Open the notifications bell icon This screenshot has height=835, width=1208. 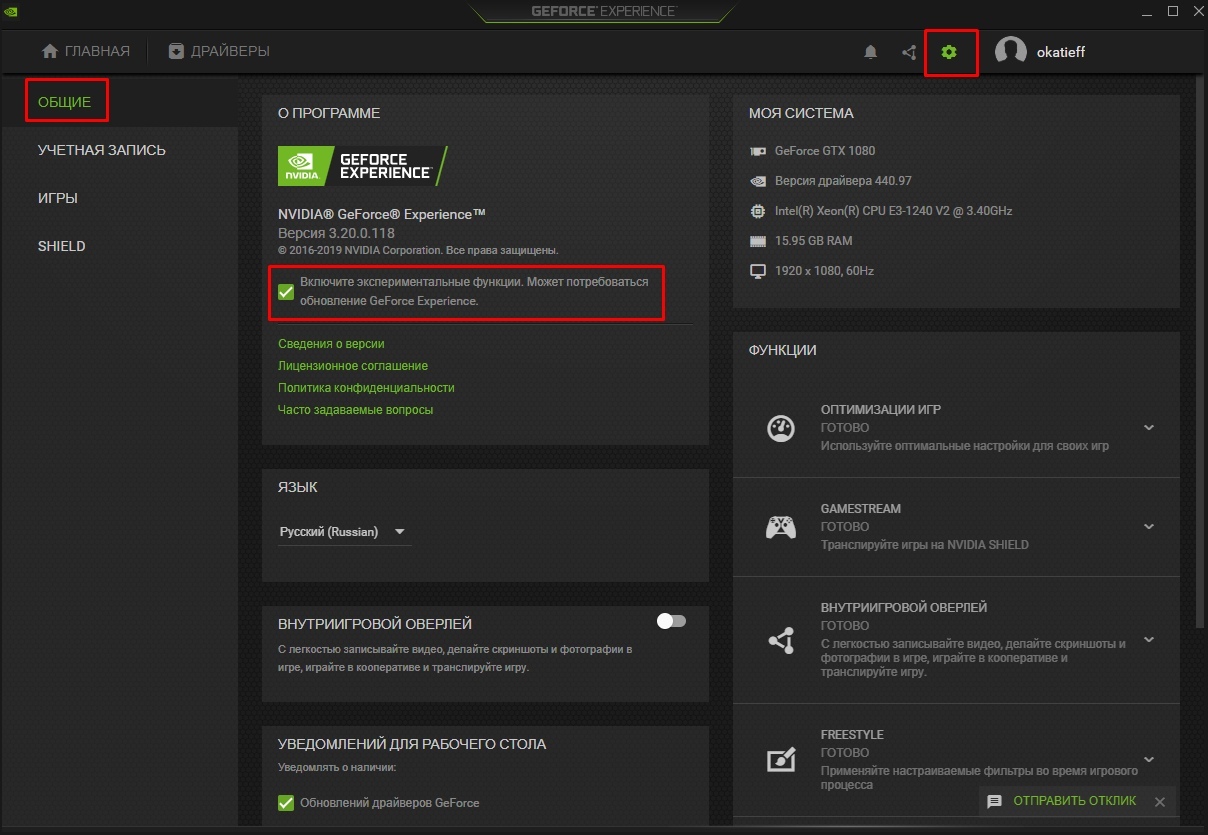[x=870, y=52]
